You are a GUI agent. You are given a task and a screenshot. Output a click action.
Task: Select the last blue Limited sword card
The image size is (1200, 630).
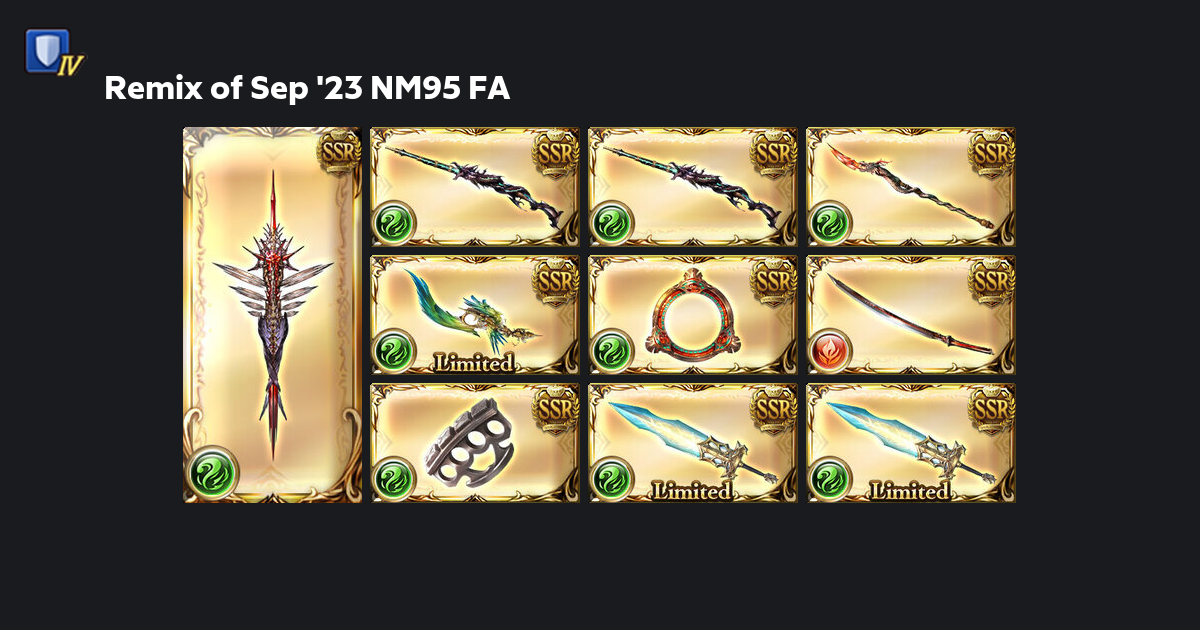911,443
